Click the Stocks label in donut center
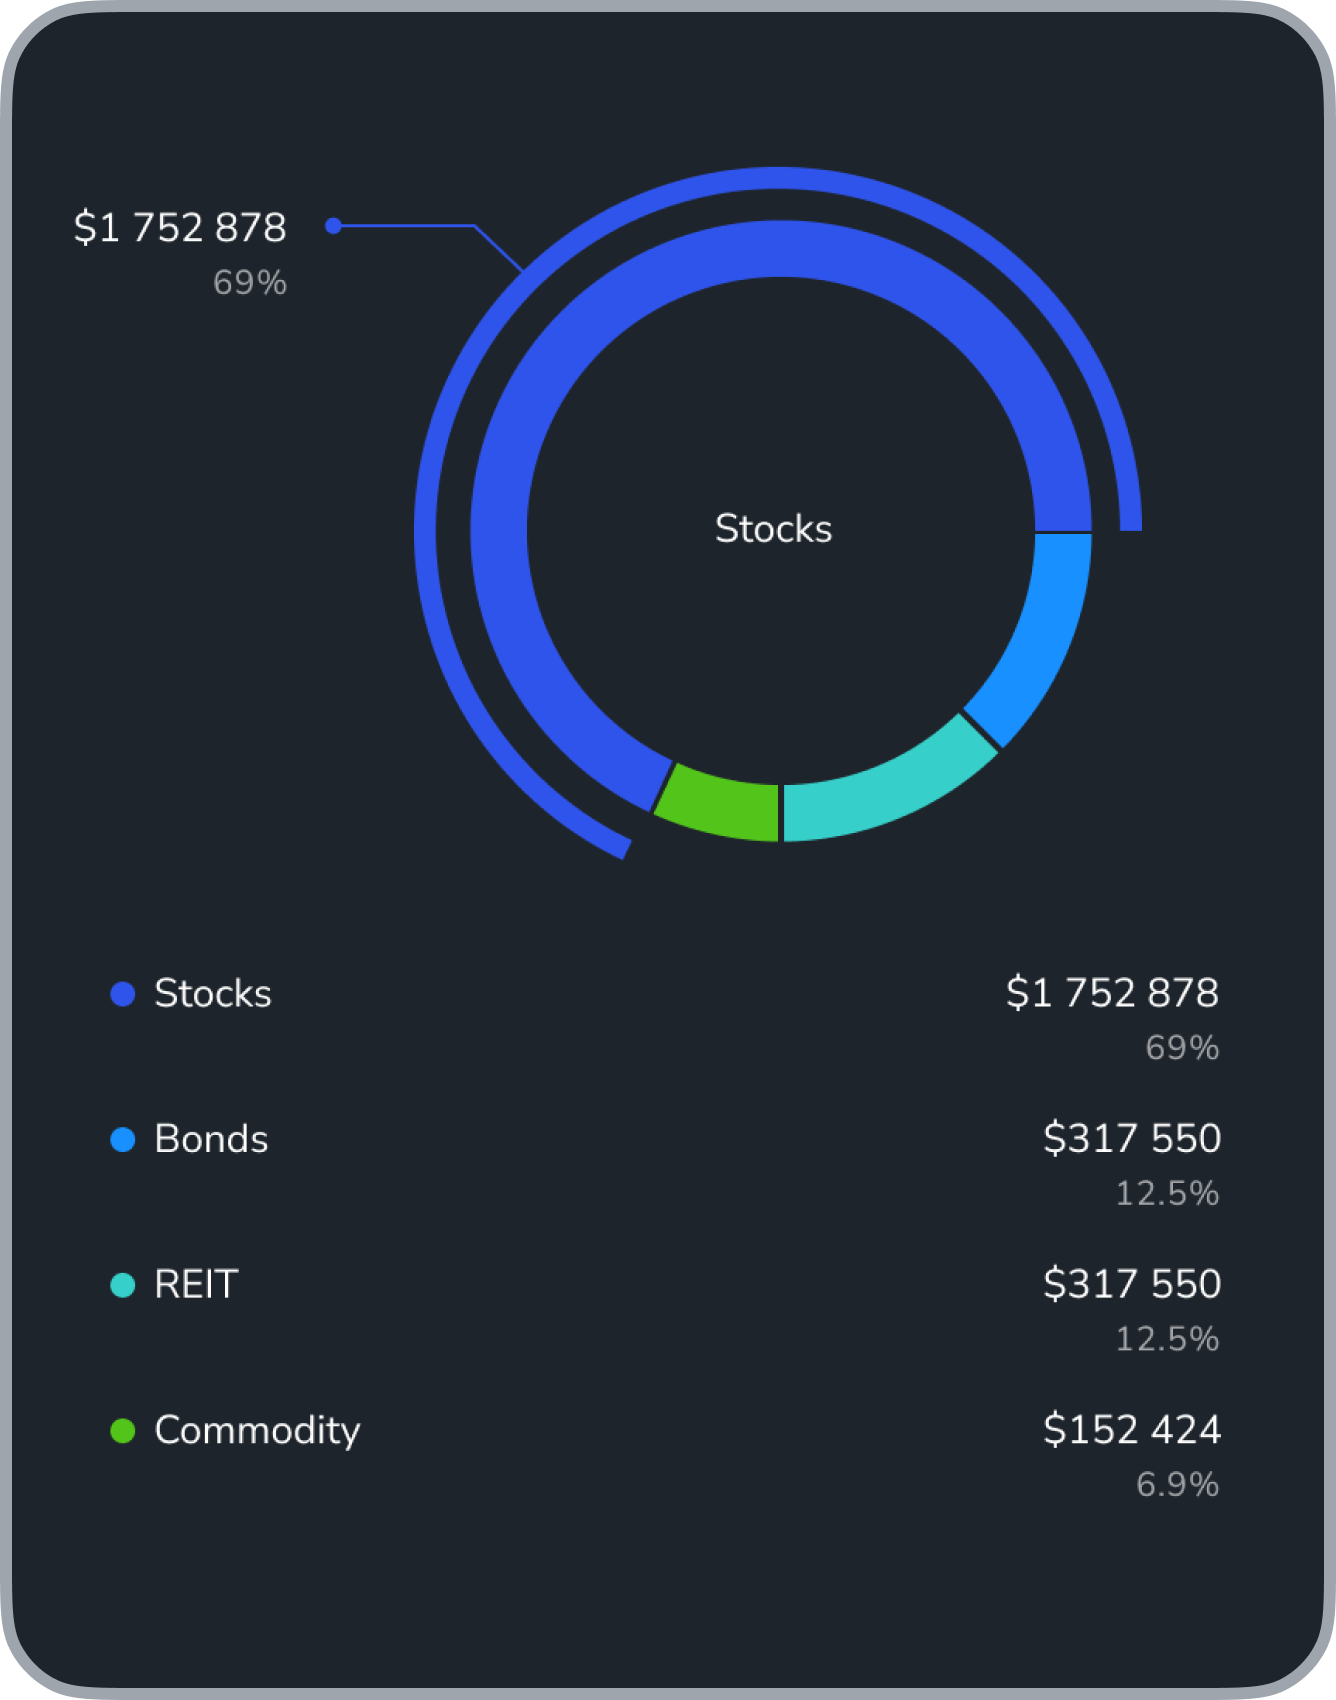 (x=774, y=529)
